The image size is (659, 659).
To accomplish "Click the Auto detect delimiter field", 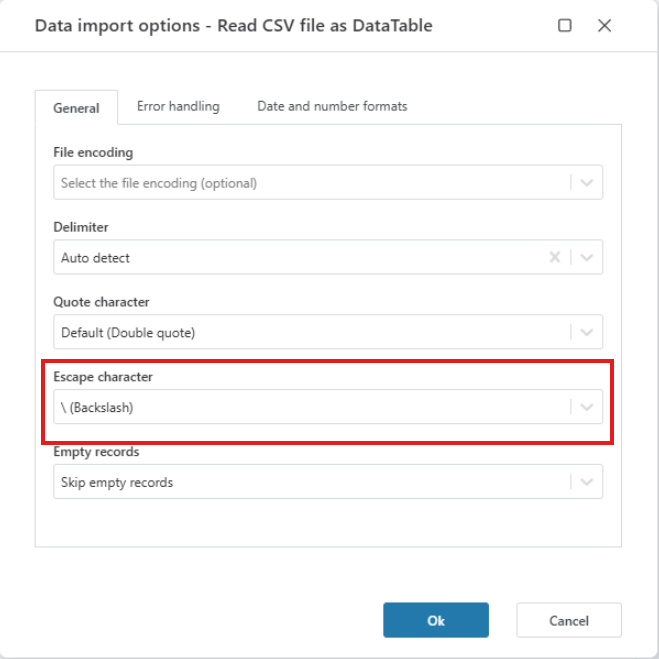I will tap(300, 258).
